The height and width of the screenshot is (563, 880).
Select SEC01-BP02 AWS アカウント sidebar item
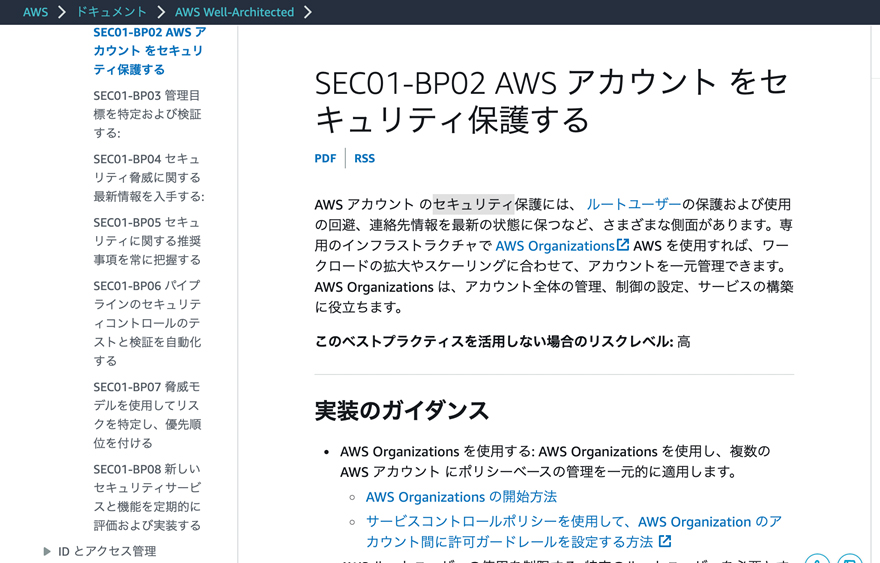(149, 51)
